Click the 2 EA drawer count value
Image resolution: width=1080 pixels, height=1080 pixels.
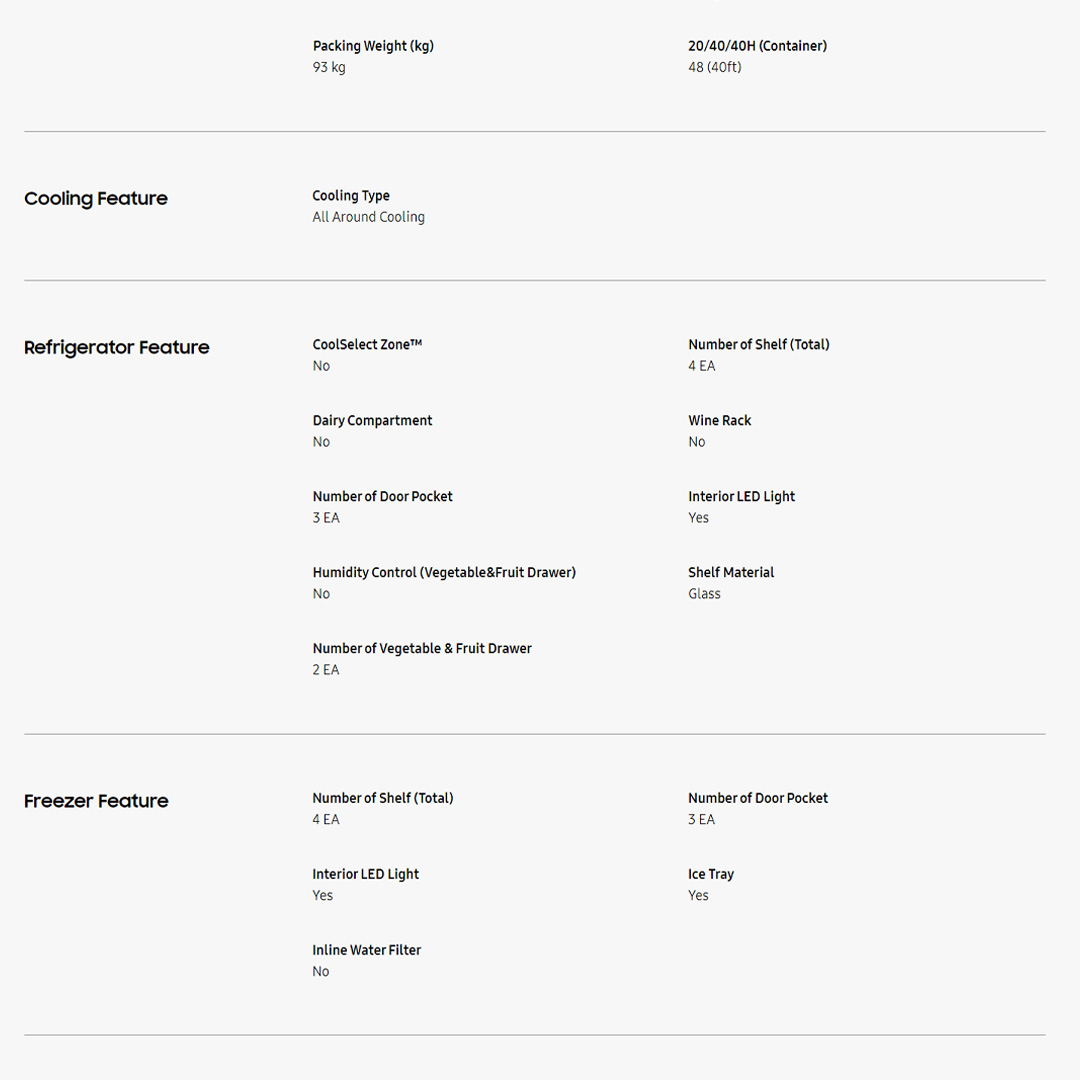click(326, 670)
